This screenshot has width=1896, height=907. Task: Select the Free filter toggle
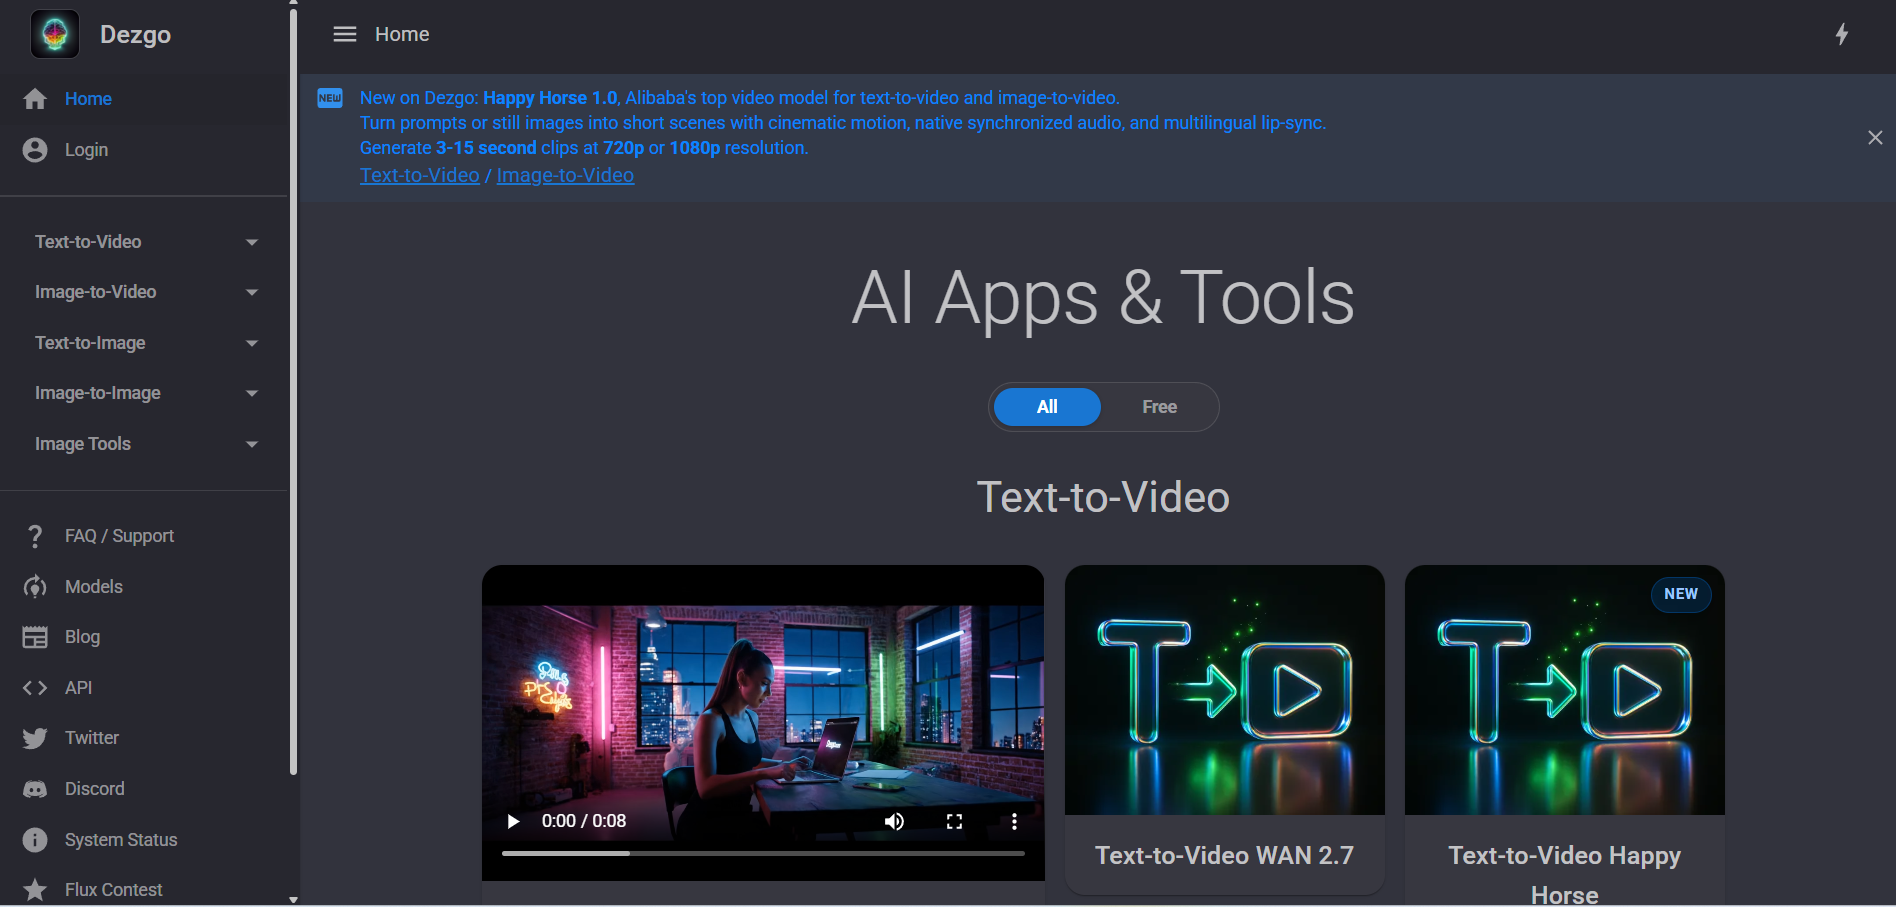(x=1159, y=407)
